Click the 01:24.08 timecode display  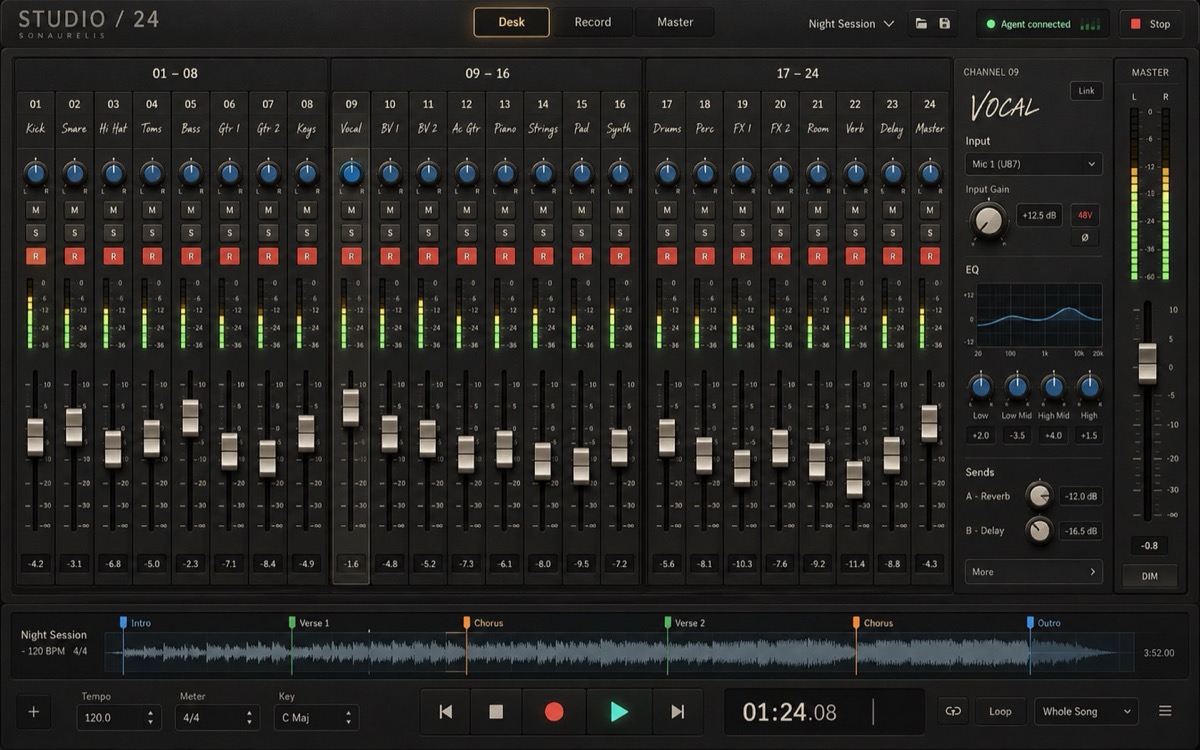[790, 712]
